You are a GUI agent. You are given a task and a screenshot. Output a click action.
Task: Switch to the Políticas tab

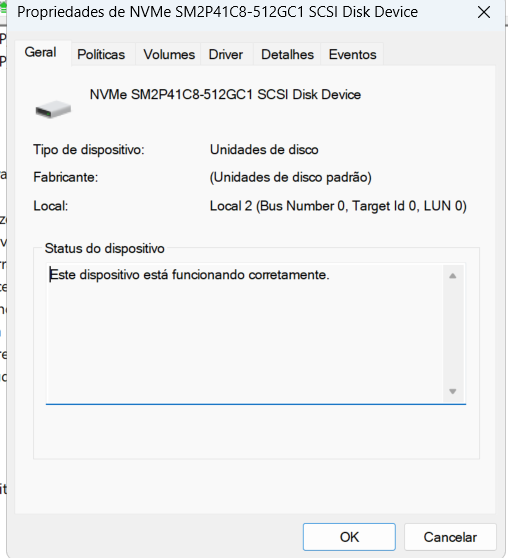[x=101, y=54]
